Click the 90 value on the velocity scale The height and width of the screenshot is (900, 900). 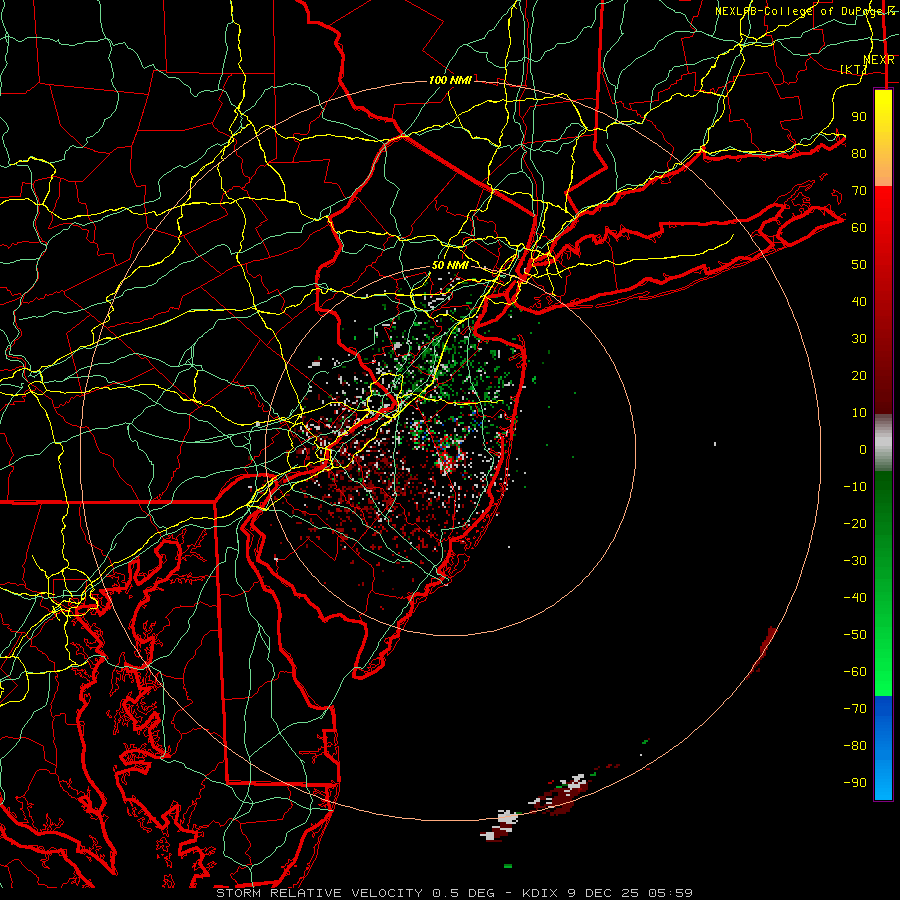coord(859,117)
